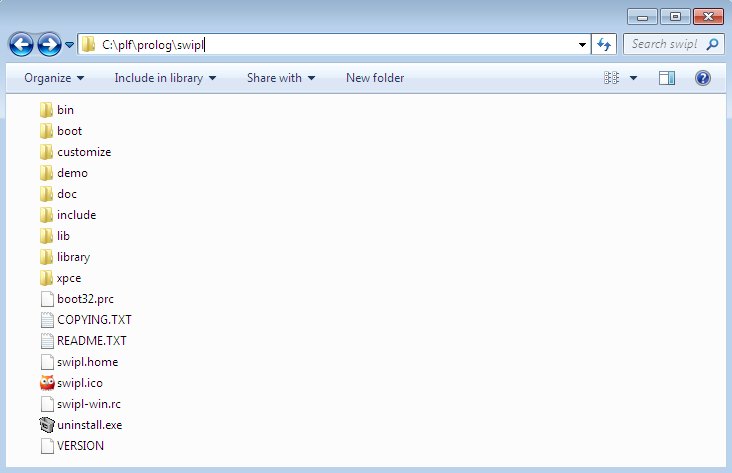Viewport: 732px width, 473px height.
Task: Select the uninstall.exe program icon
Action: coord(47,425)
